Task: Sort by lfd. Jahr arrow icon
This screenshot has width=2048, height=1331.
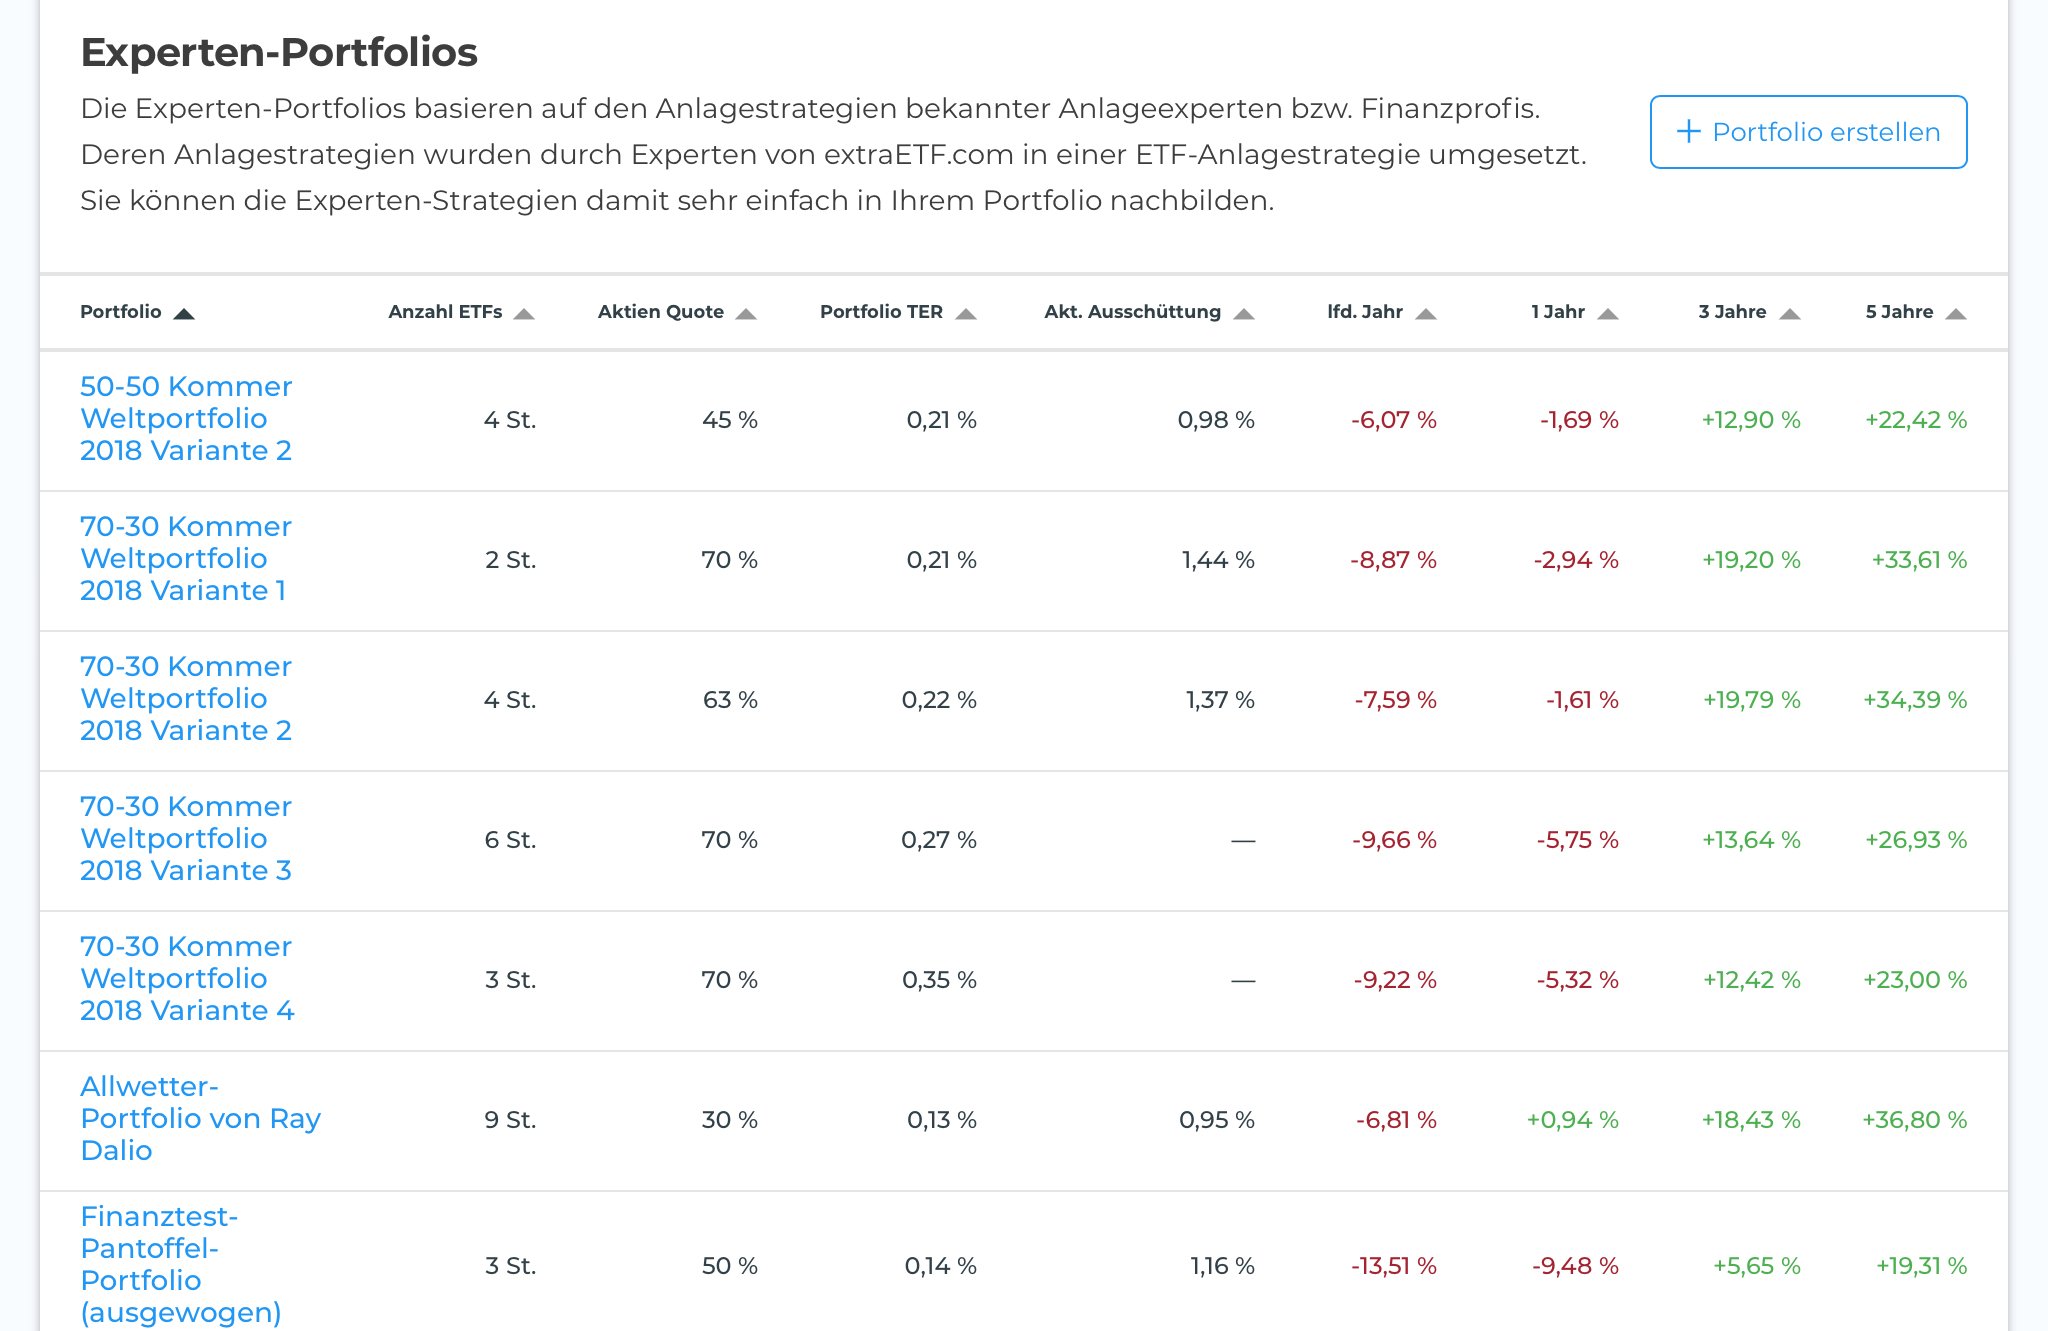Action: pyautogui.click(x=1426, y=314)
